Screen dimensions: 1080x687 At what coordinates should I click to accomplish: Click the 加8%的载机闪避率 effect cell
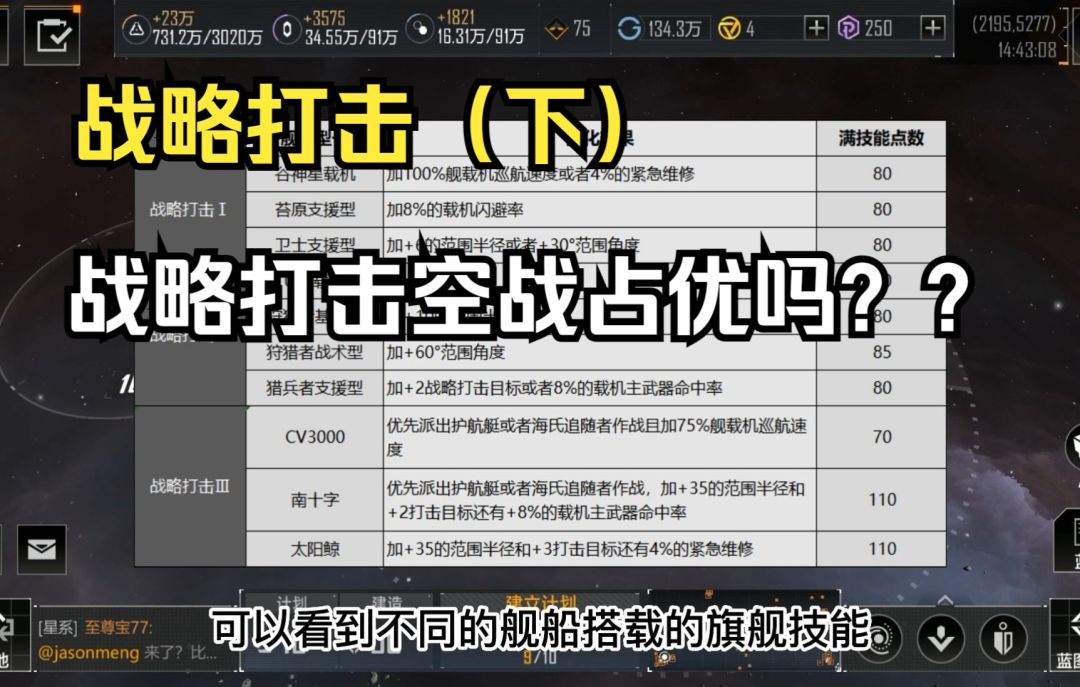pos(600,209)
